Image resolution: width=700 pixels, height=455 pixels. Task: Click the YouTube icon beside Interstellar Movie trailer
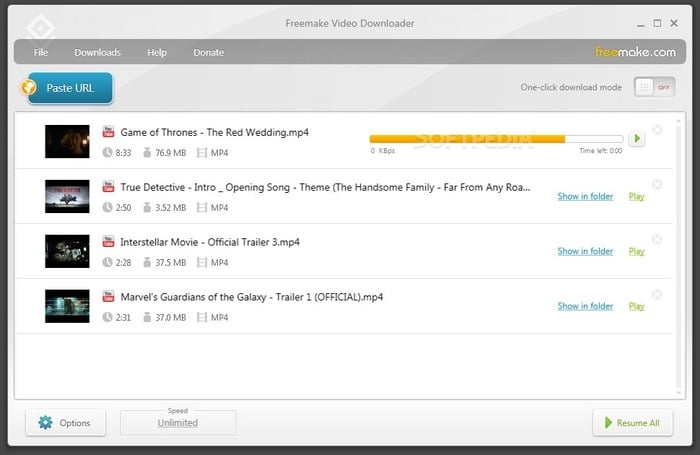coord(108,242)
